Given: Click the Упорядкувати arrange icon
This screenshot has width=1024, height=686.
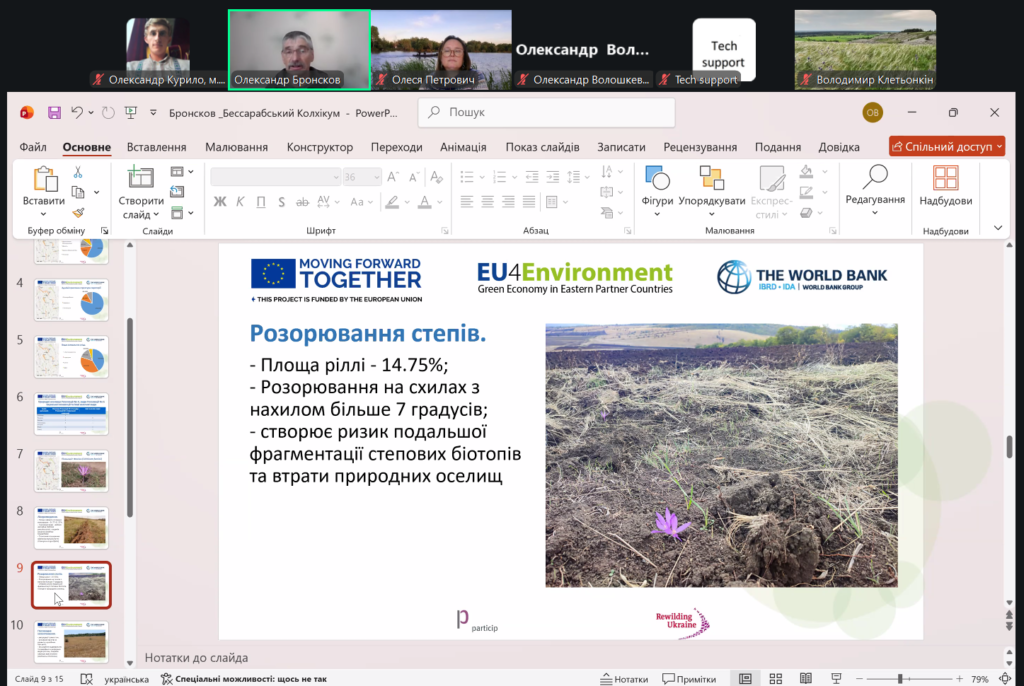Looking at the screenshot, I should tap(712, 179).
